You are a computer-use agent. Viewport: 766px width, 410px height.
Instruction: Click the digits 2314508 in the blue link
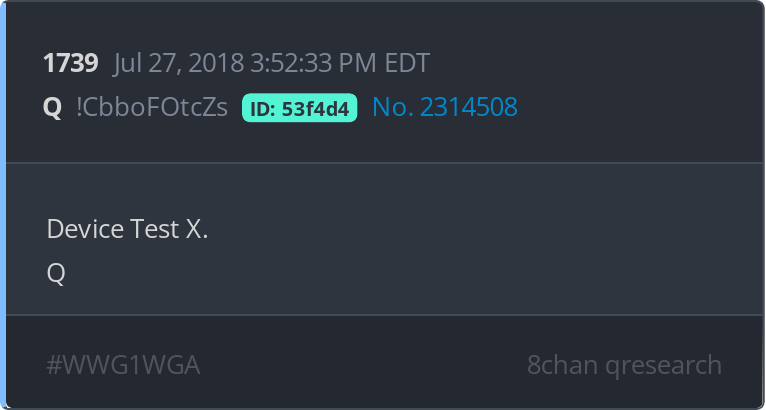tap(468, 107)
